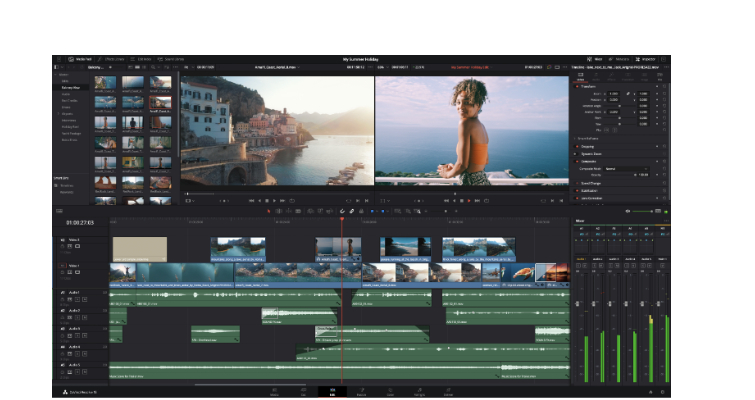
Task: Jump to first frame in timeline viewer
Action: point(446,201)
